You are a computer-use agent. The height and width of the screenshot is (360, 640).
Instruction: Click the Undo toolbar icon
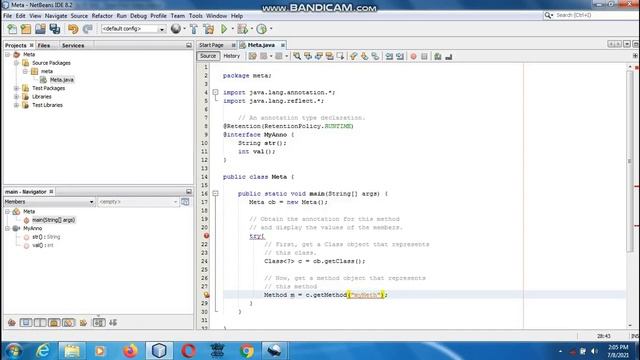(73, 29)
